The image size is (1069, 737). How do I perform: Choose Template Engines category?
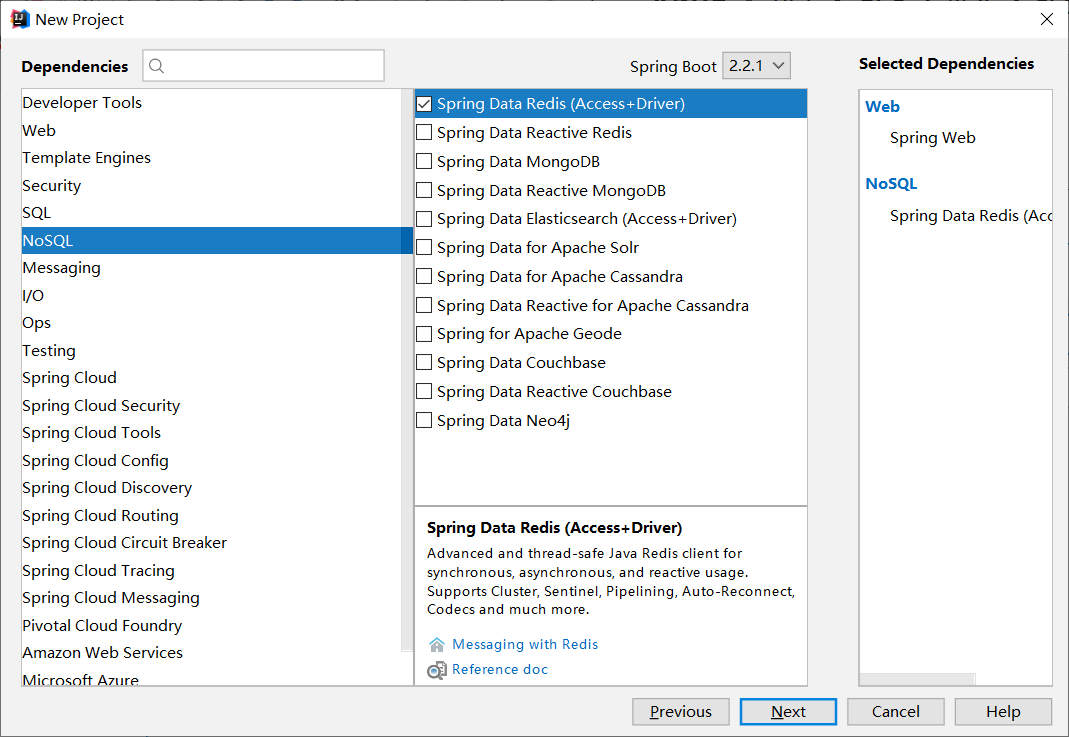212,157
